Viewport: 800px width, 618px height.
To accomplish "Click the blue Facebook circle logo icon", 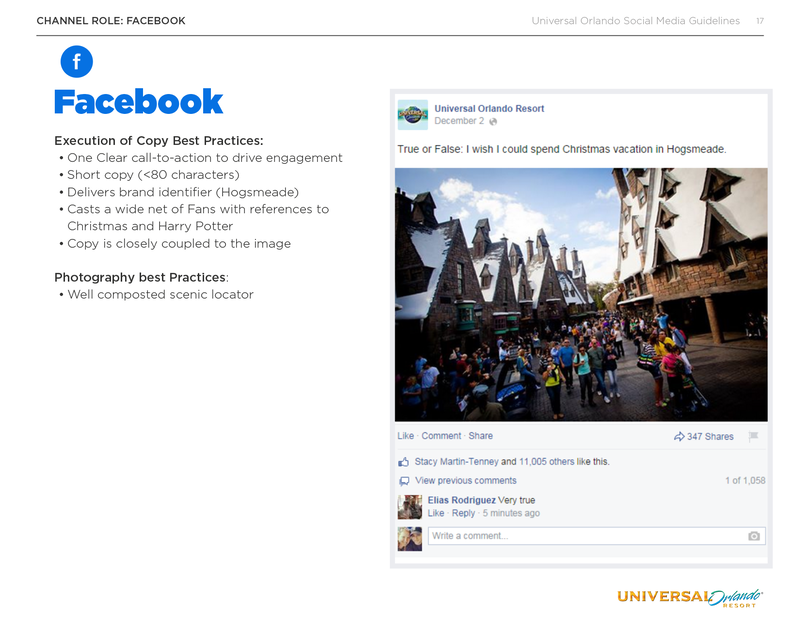I will click(x=77, y=62).
